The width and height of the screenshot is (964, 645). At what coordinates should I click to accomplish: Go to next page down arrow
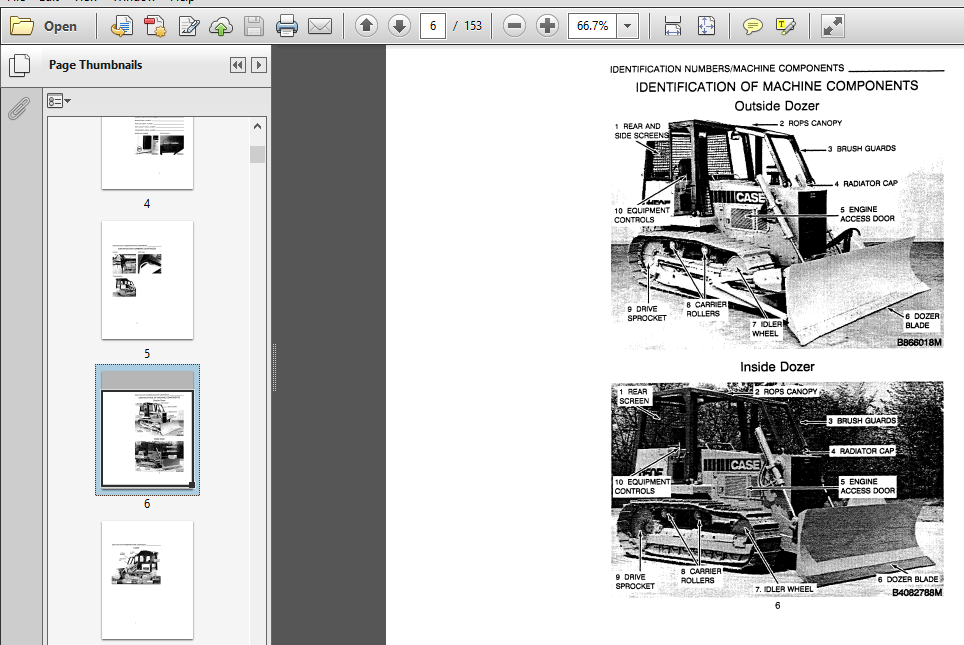coord(400,26)
